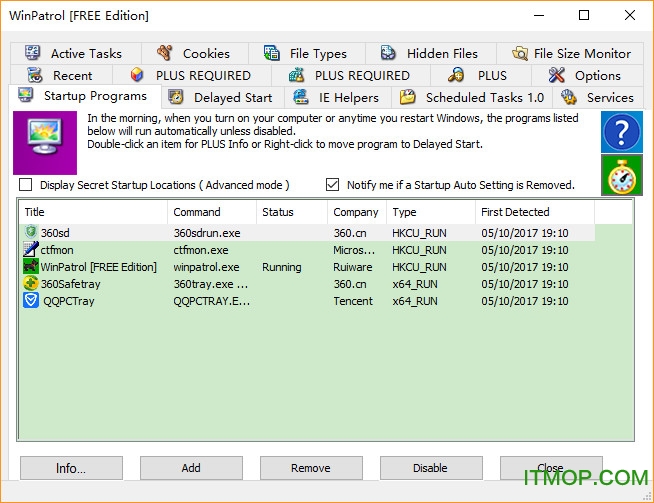Click the Delayed Start clock icon
The image size is (654, 503).
click(x=176, y=97)
